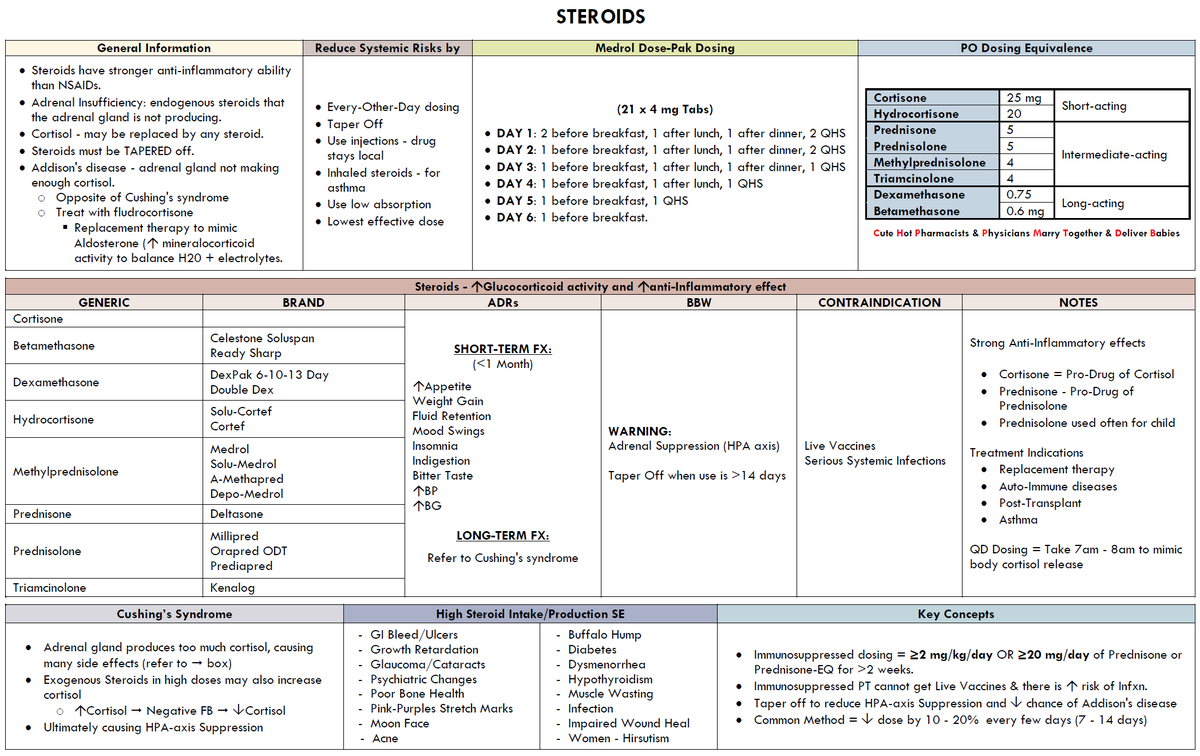Select the DAY 1 dosing line
The height and width of the screenshot is (756, 1200).
coord(671,133)
